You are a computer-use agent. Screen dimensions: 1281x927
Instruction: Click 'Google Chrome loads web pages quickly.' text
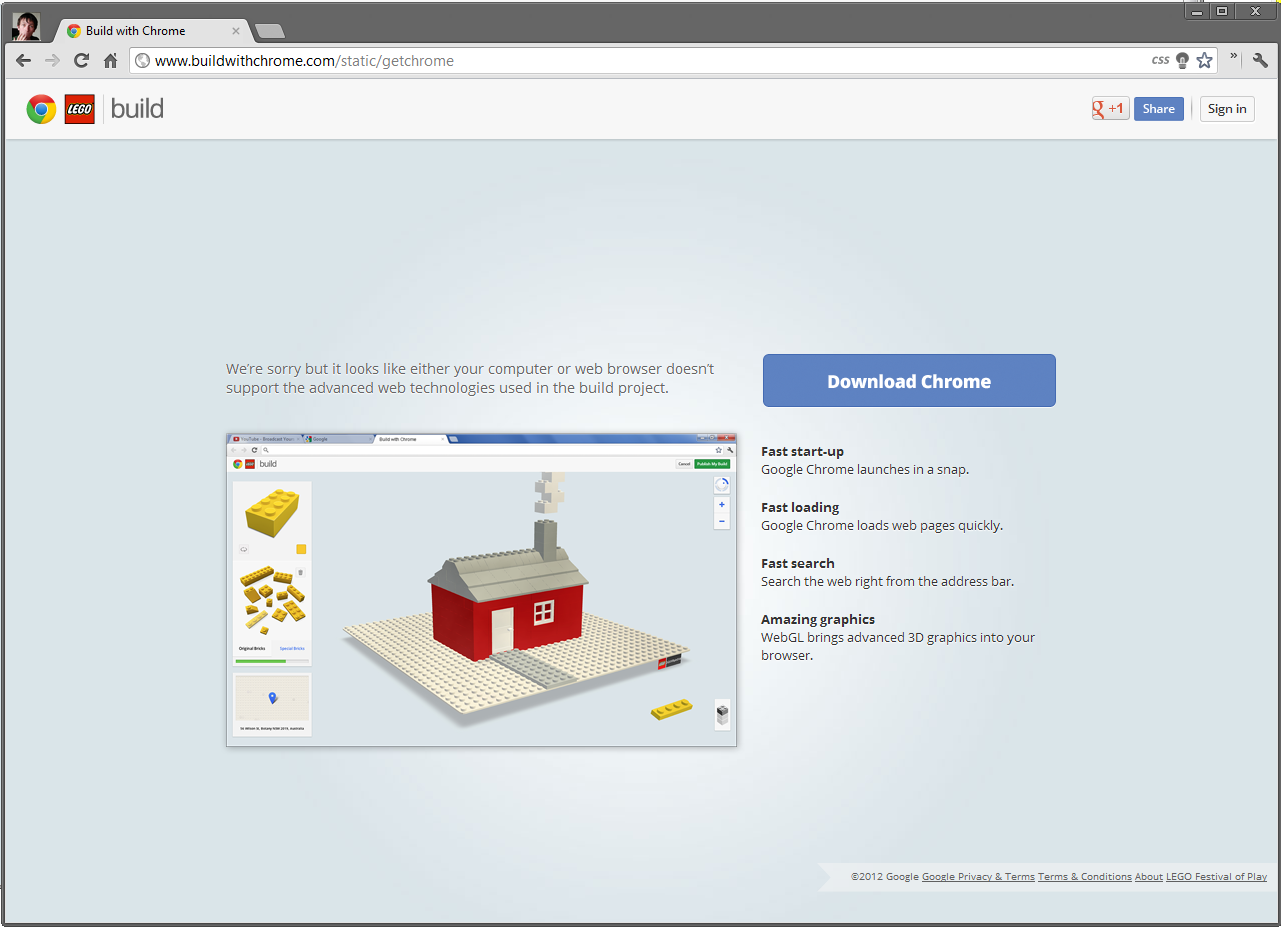[882, 526]
